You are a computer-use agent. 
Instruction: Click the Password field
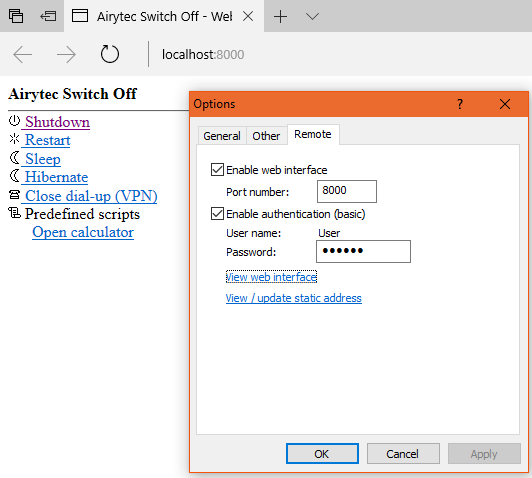click(x=363, y=251)
